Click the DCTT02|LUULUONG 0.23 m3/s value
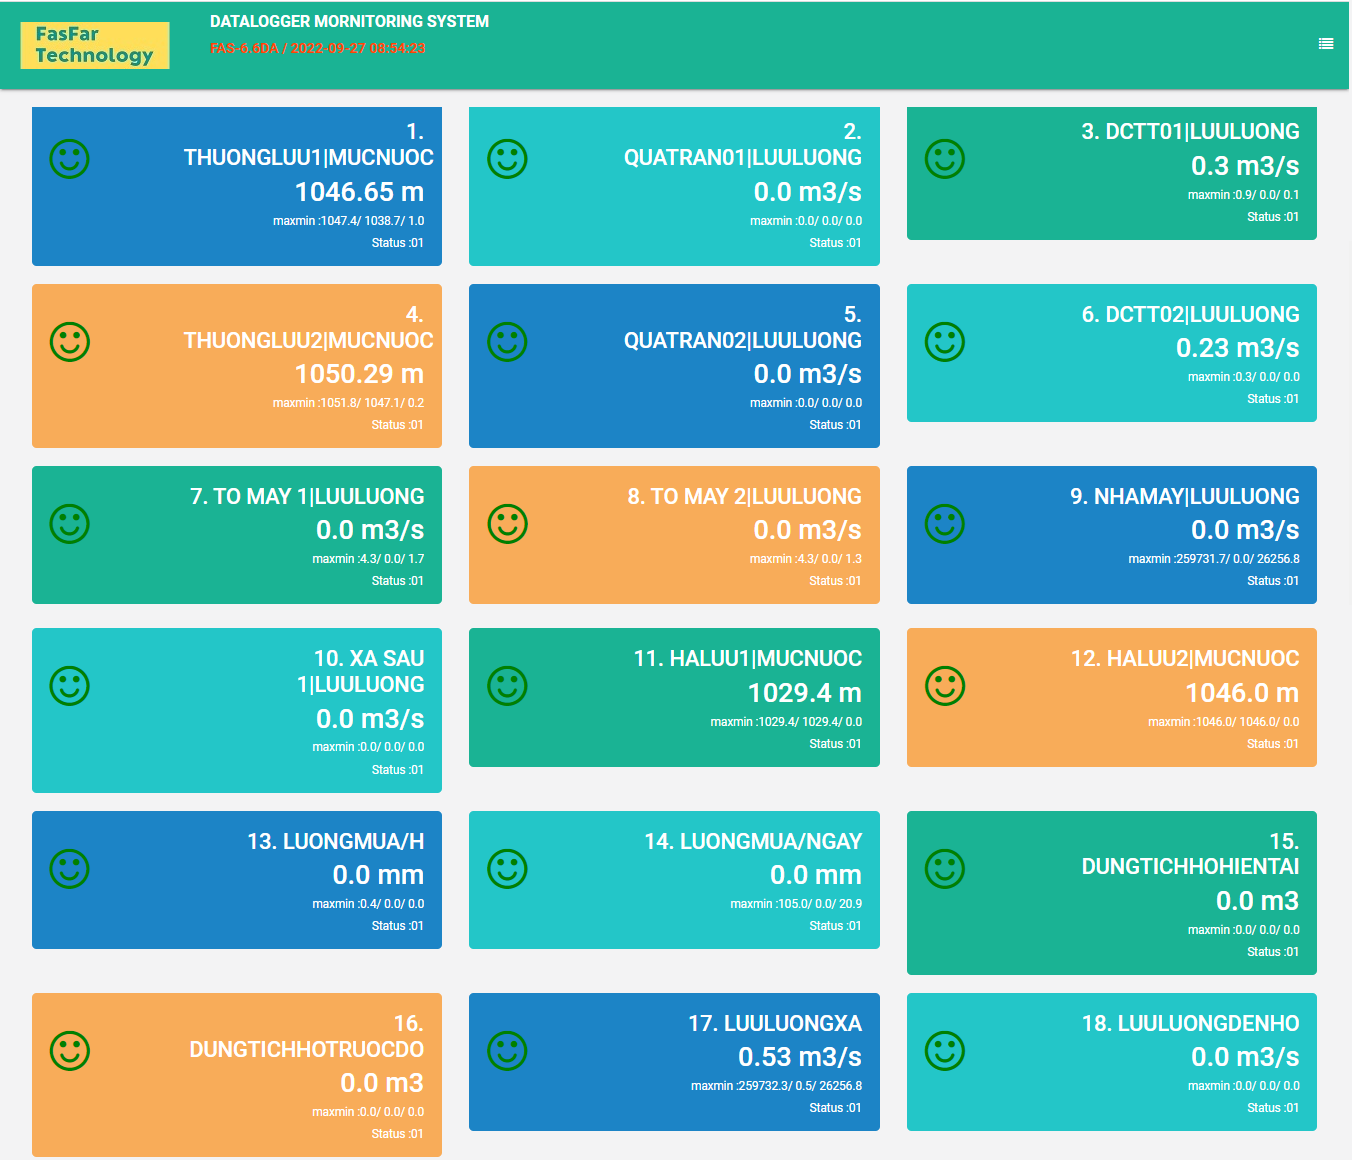Image resolution: width=1352 pixels, height=1160 pixels. [1237, 348]
